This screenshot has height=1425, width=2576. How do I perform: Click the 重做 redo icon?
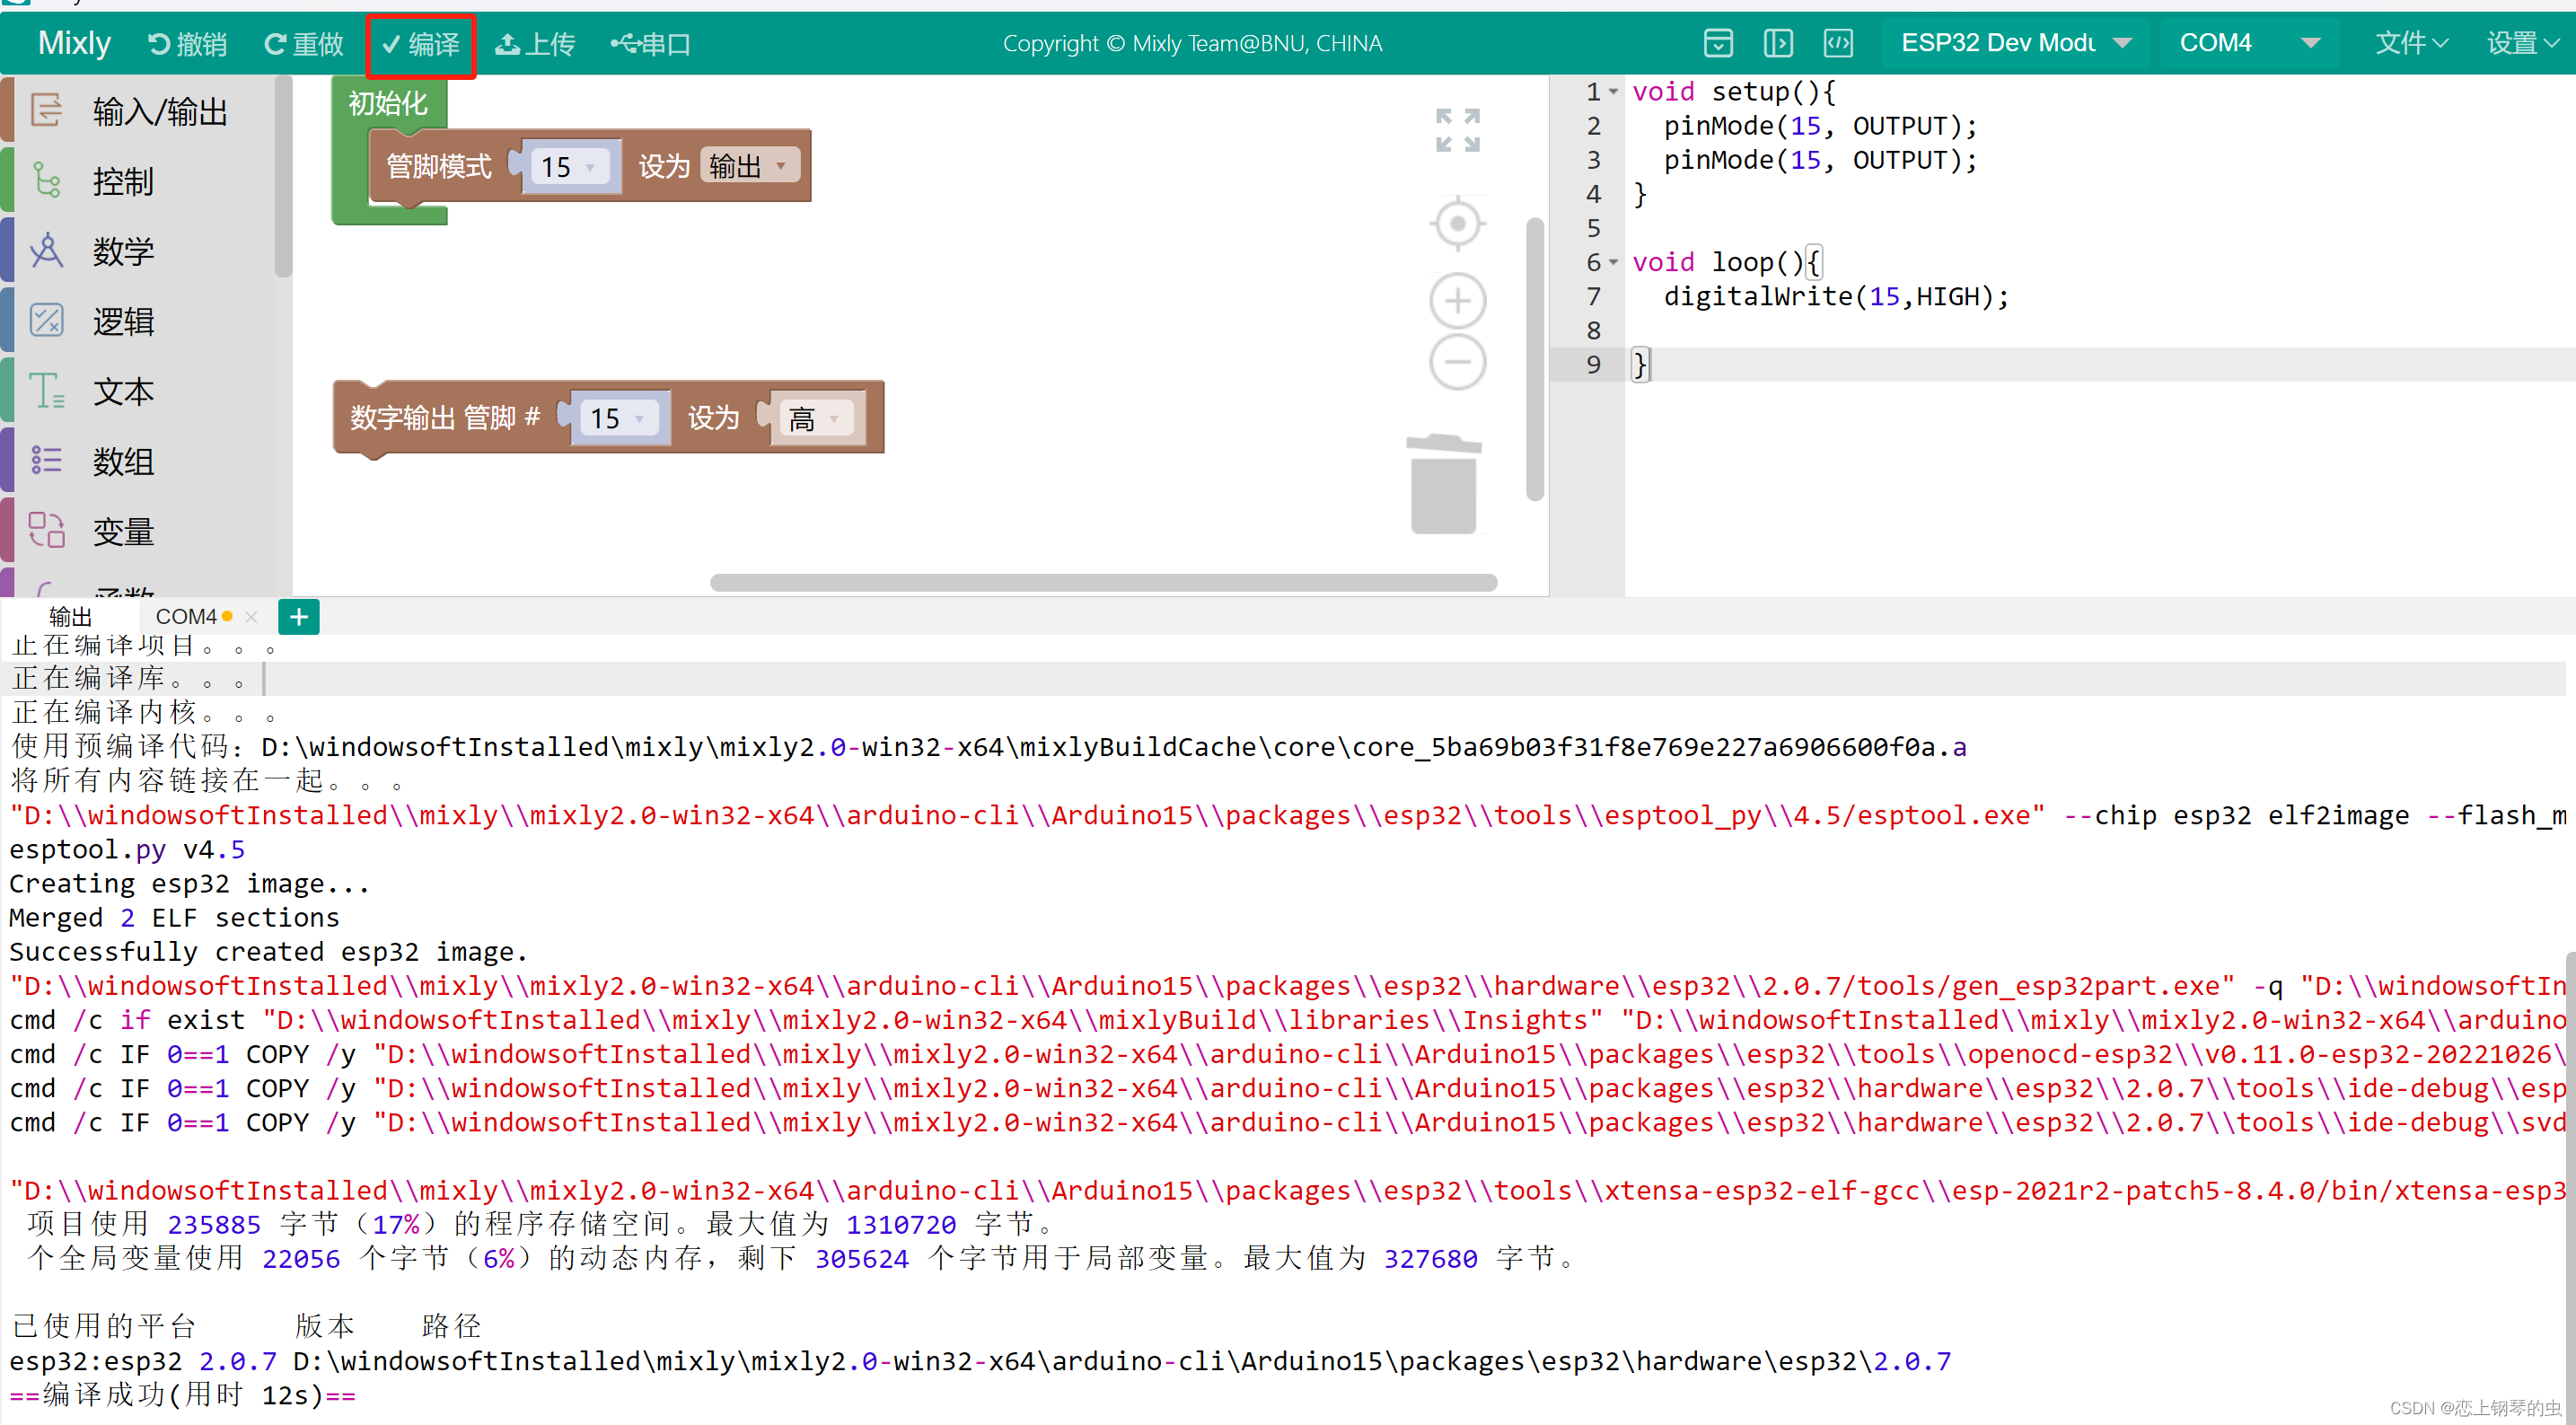[275, 44]
